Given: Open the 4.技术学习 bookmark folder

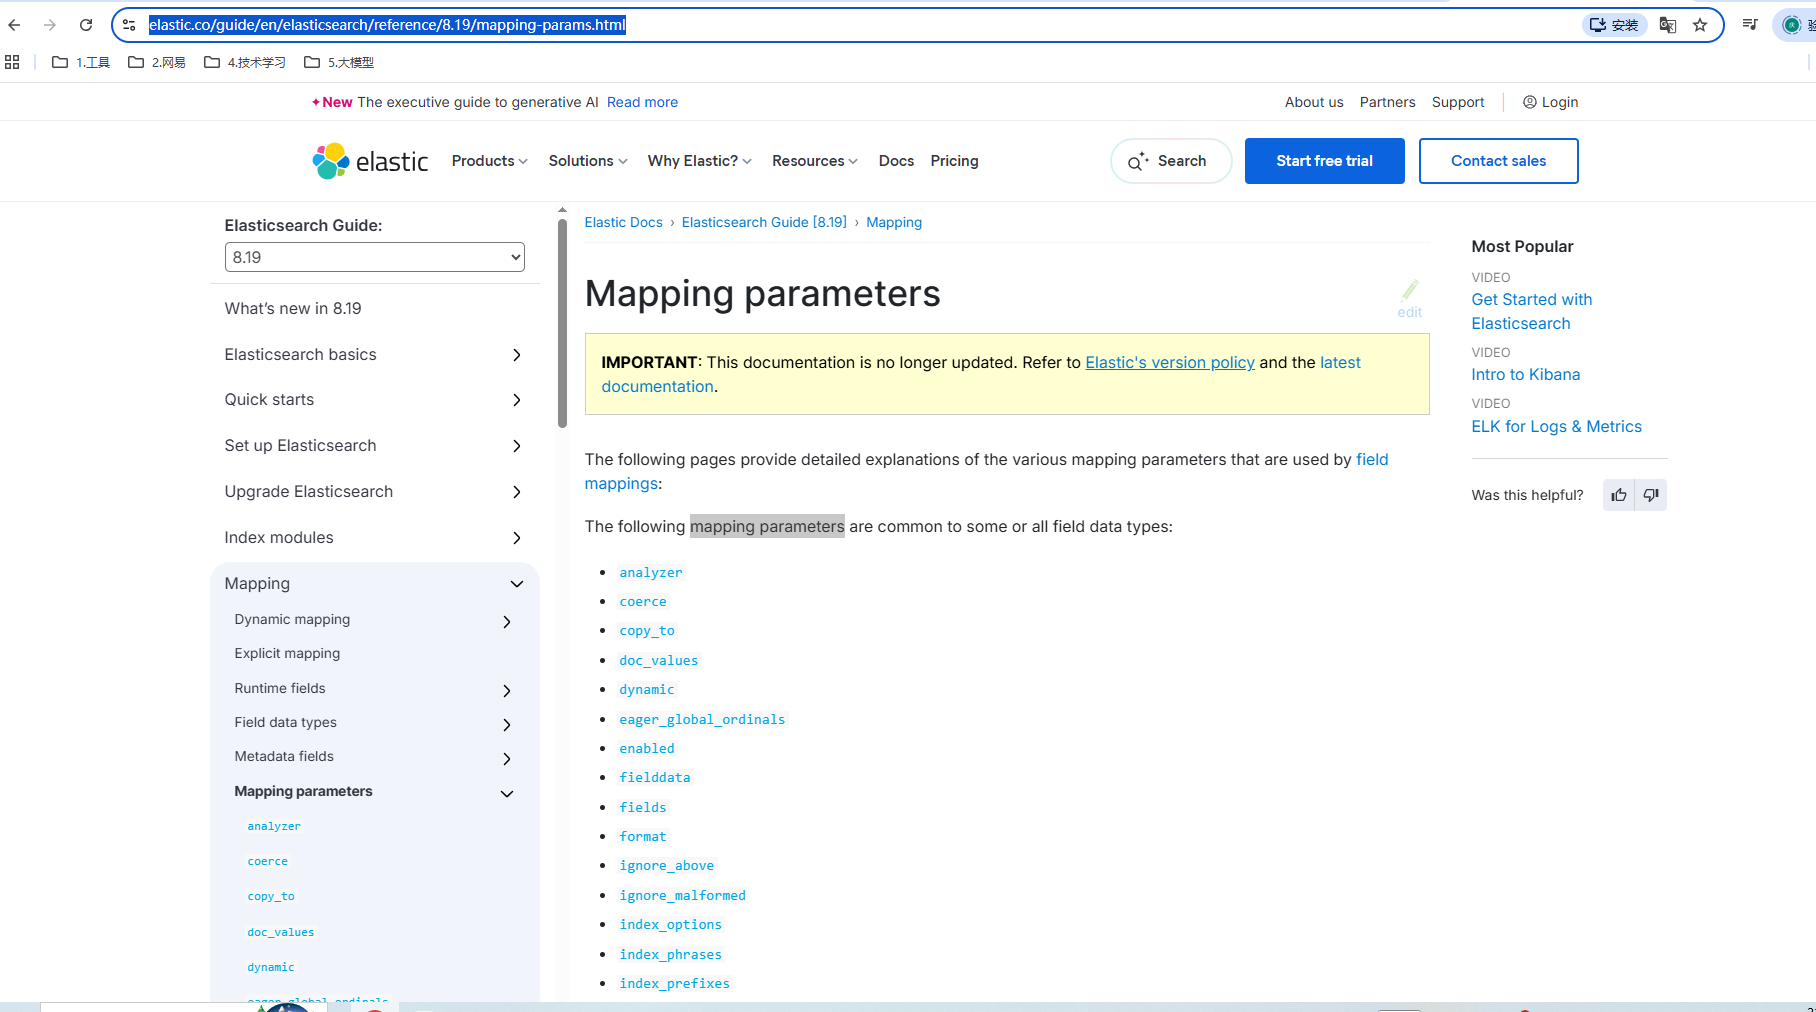Looking at the screenshot, I should click(245, 62).
